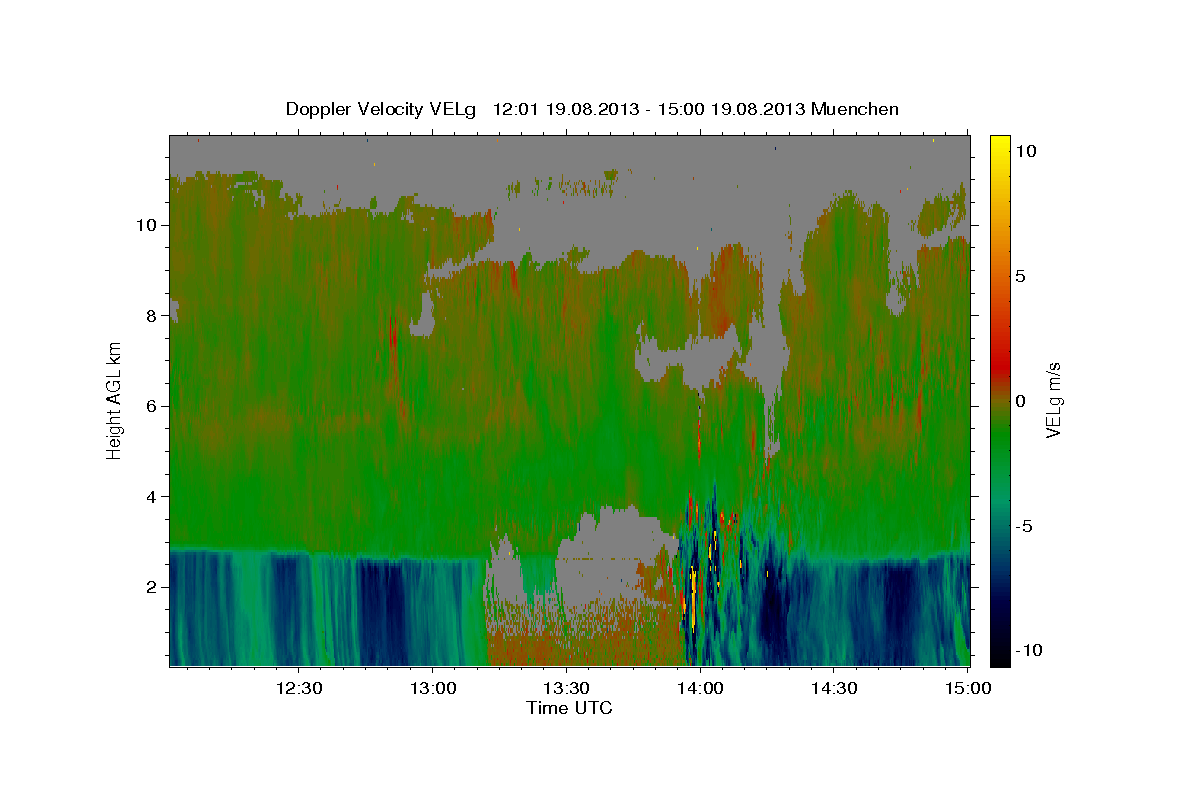Click the 12:30 time axis tick label
The height and width of the screenshot is (800, 1200).
(x=298, y=688)
